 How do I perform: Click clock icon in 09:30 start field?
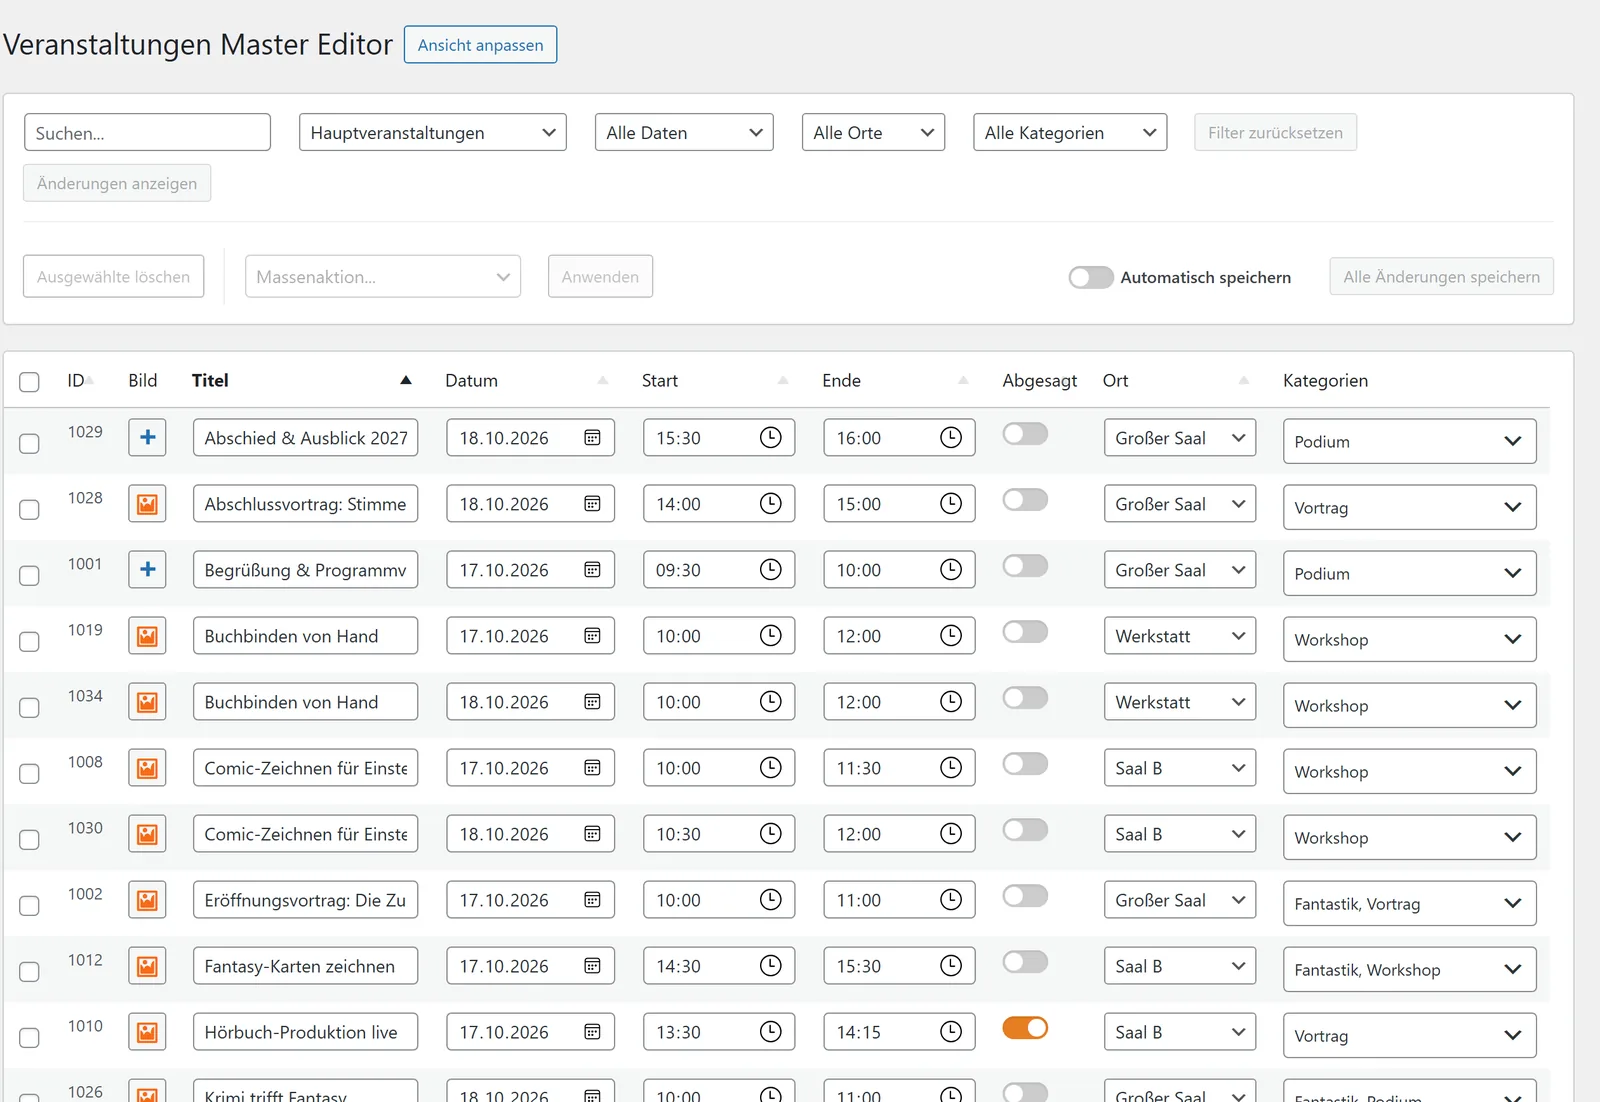pyautogui.click(x=770, y=569)
